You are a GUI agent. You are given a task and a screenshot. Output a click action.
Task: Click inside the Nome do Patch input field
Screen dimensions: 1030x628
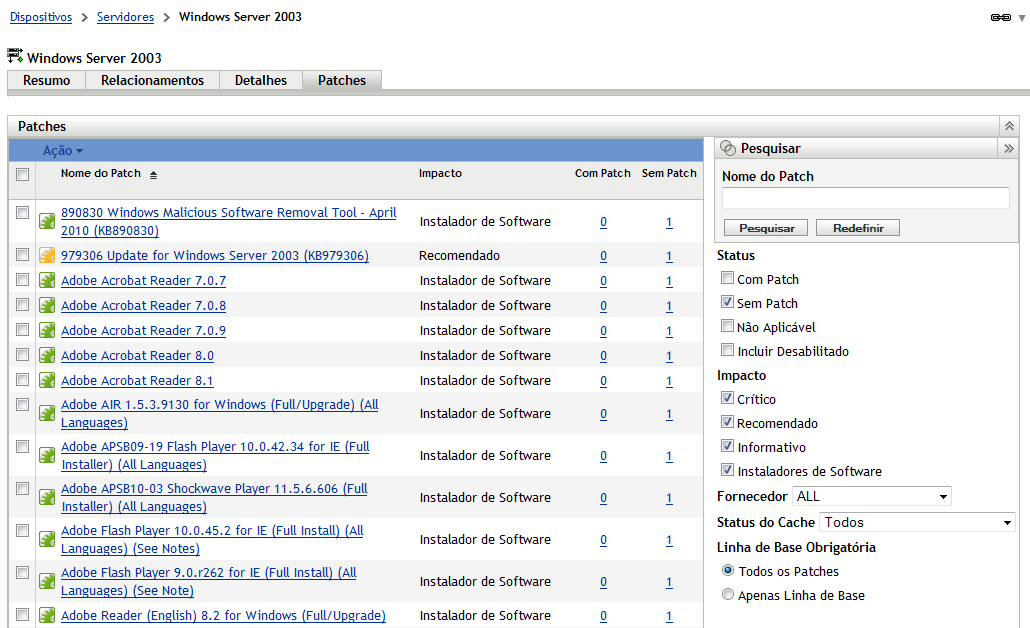pos(864,197)
